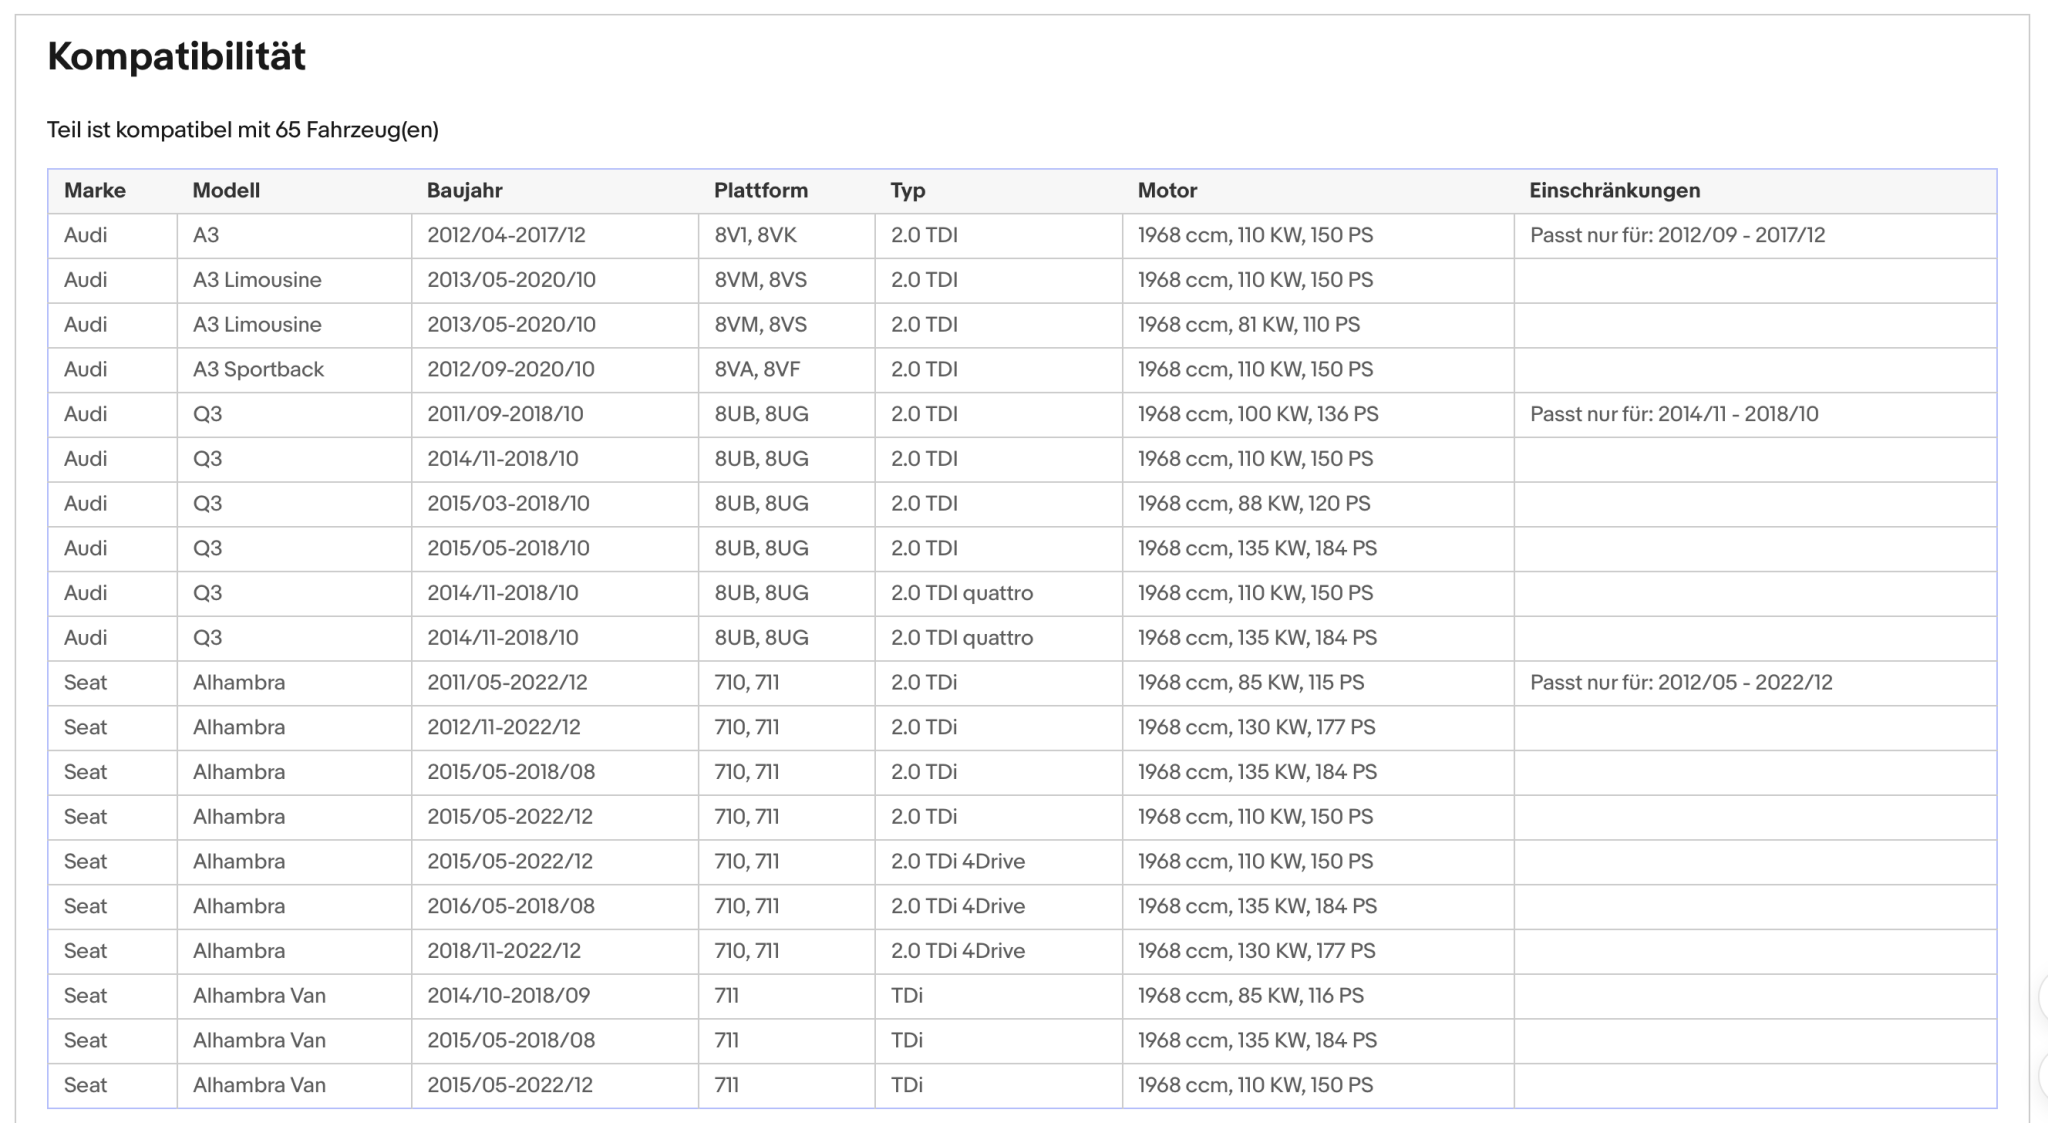
Task: Click the lower round floating button at right edge
Action: 2043,1076
